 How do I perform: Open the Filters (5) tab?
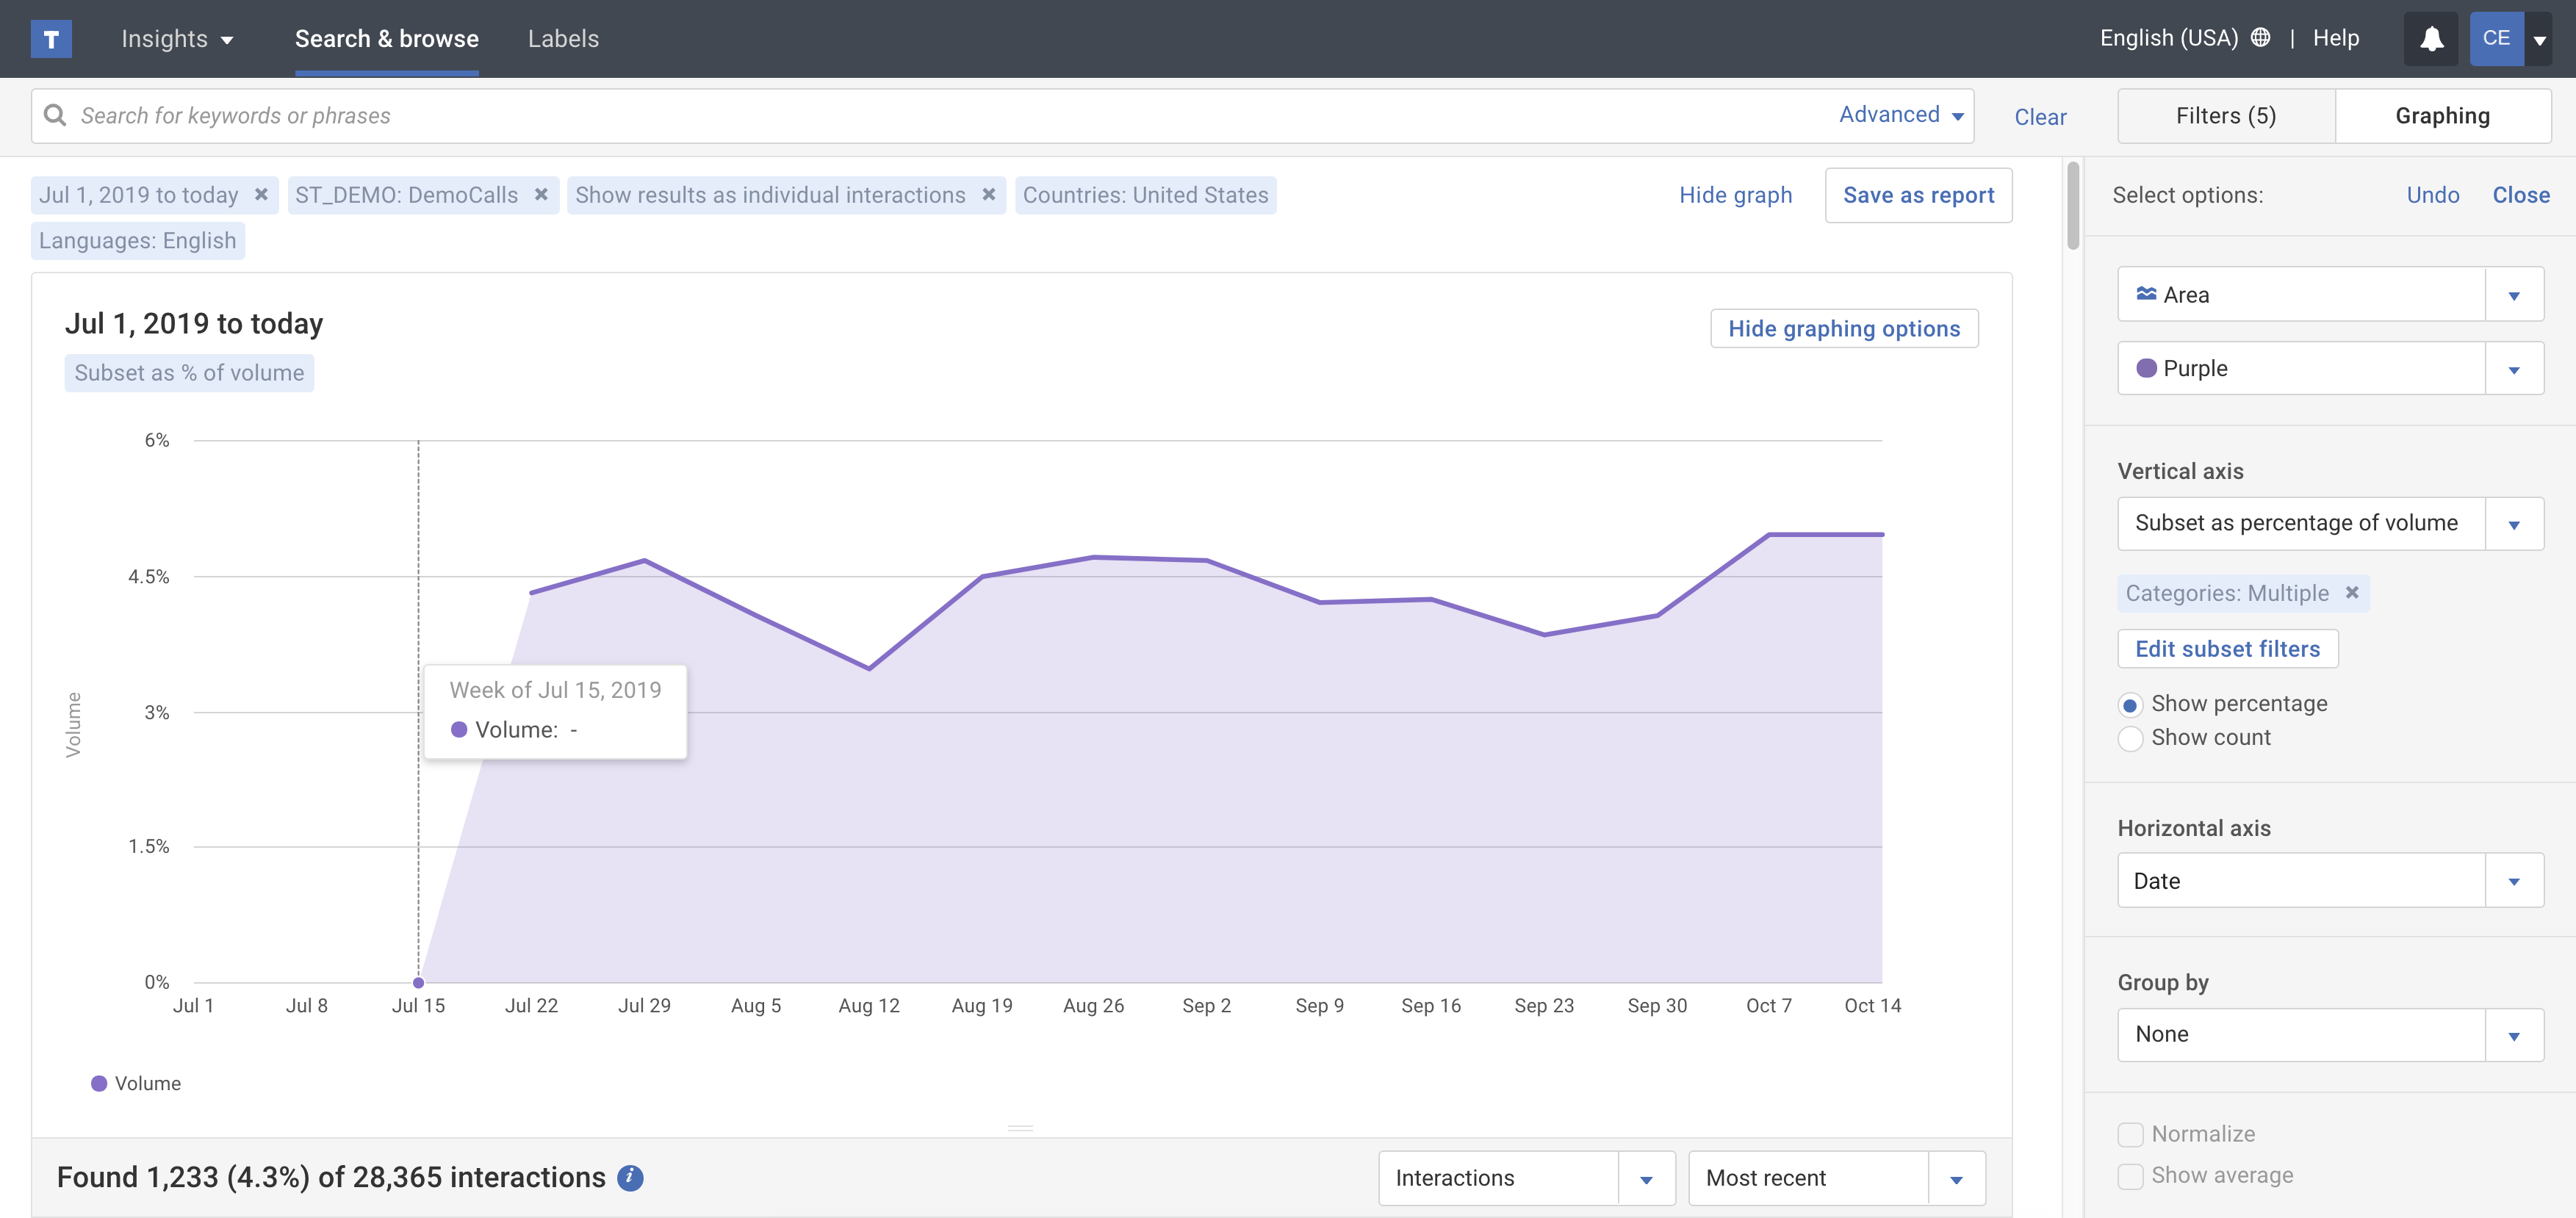pos(2225,116)
